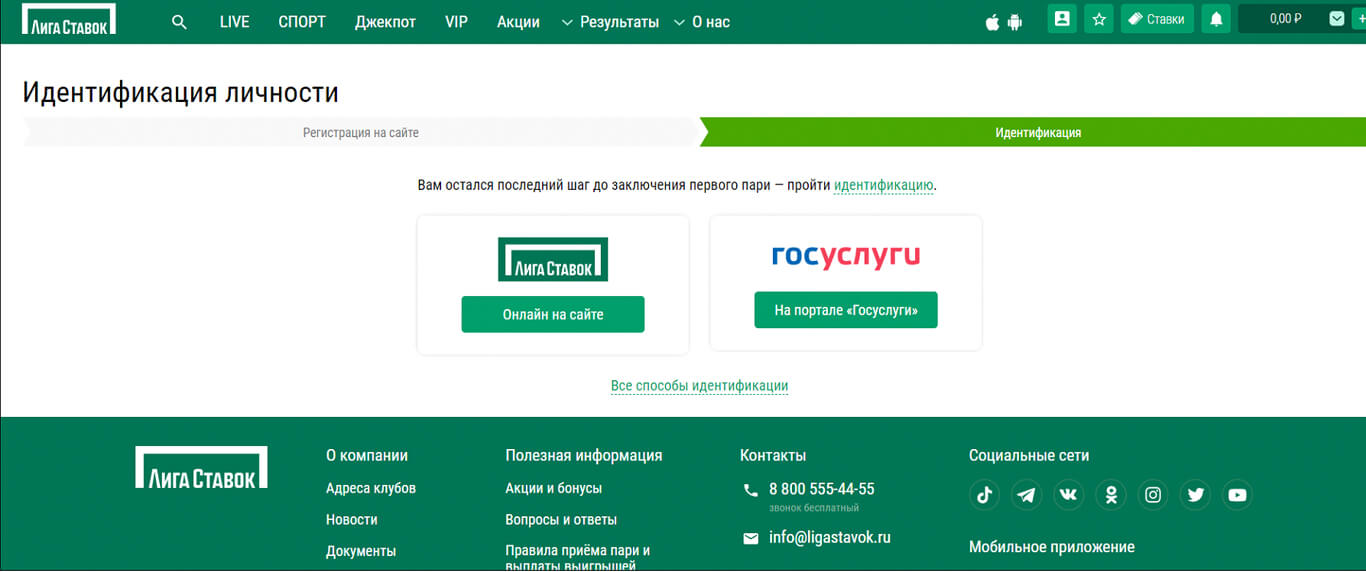
Task: Open the СПОРТ menu item
Action: coord(302,22)
